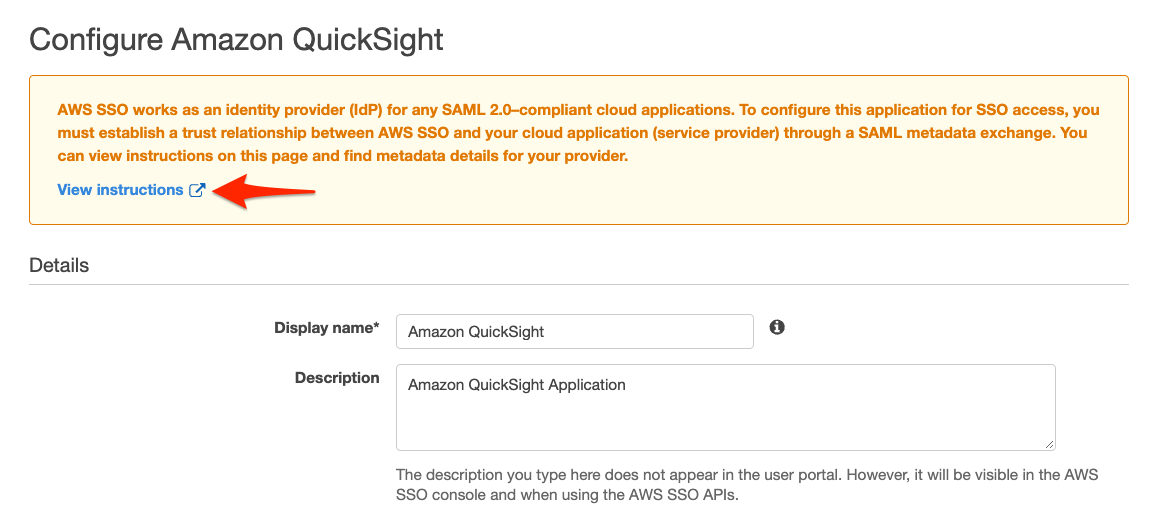Viewport: 1162px width, 531px height.
Task: Click "AWS SSO works as an identity provider" text
Action: [x=189, y=110]
